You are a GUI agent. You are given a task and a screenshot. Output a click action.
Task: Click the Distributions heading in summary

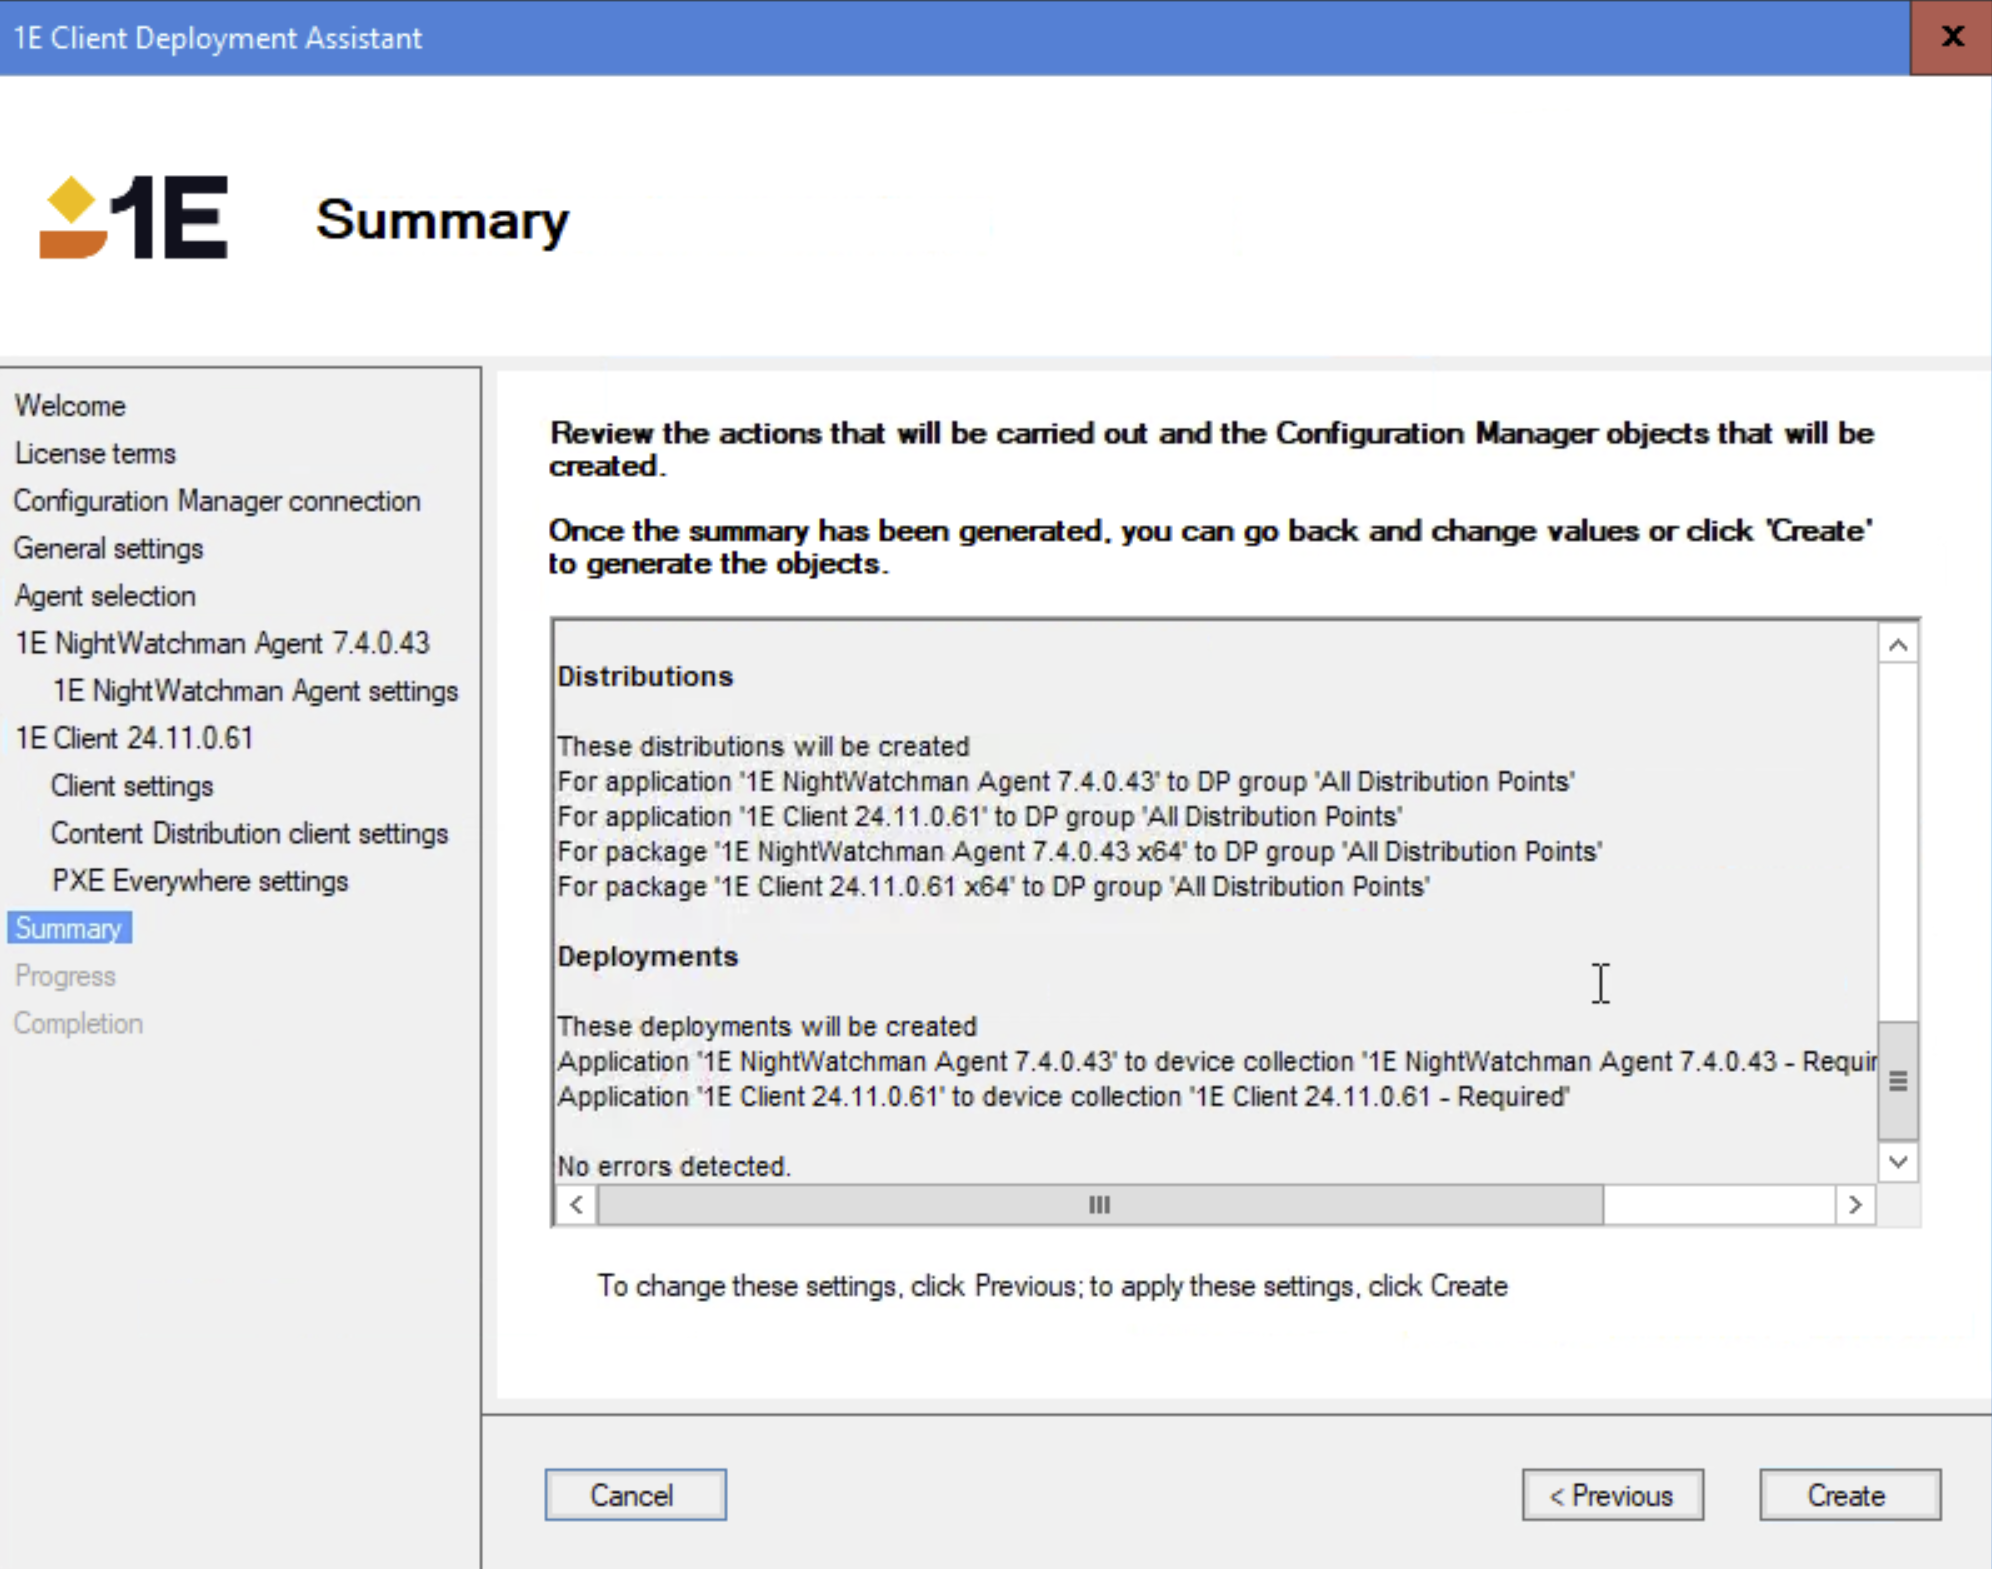[x=645, y=676]
